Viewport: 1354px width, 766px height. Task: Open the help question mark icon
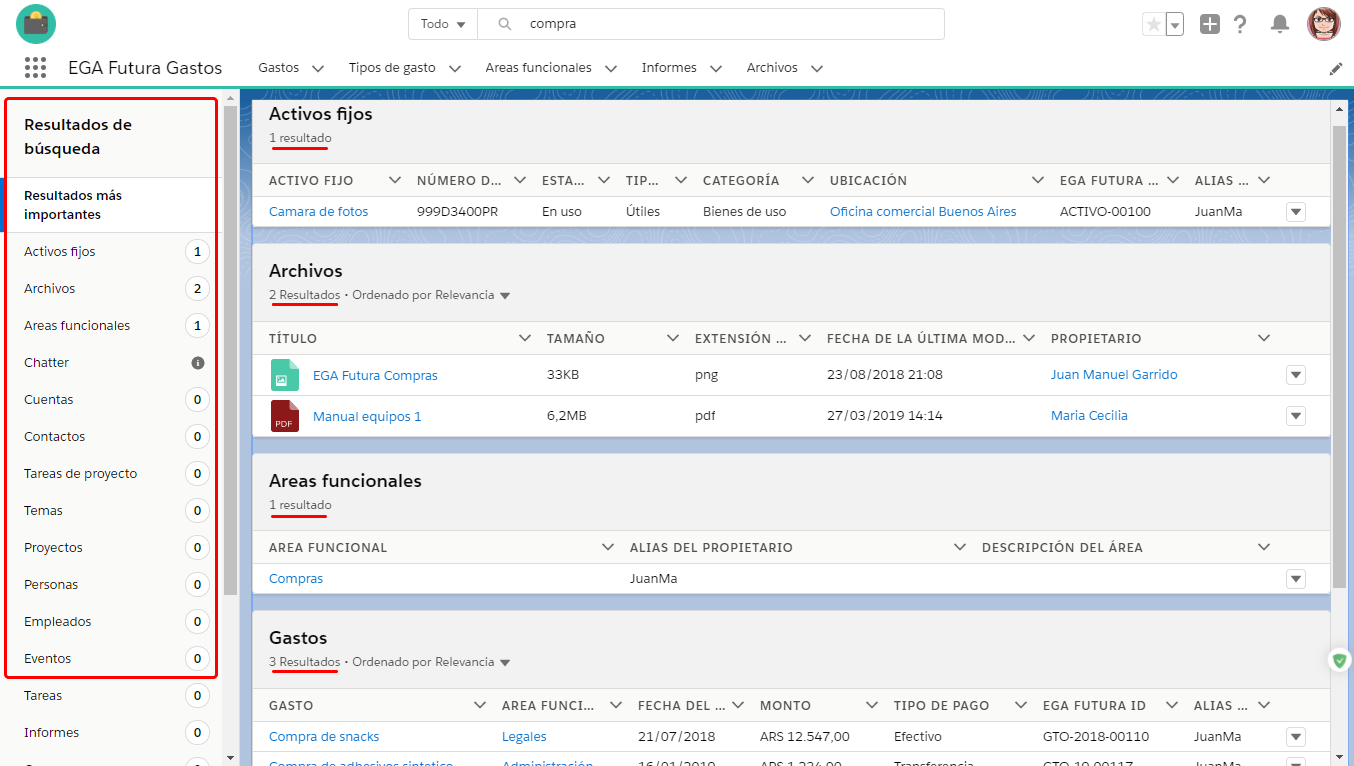[1240, 24]
